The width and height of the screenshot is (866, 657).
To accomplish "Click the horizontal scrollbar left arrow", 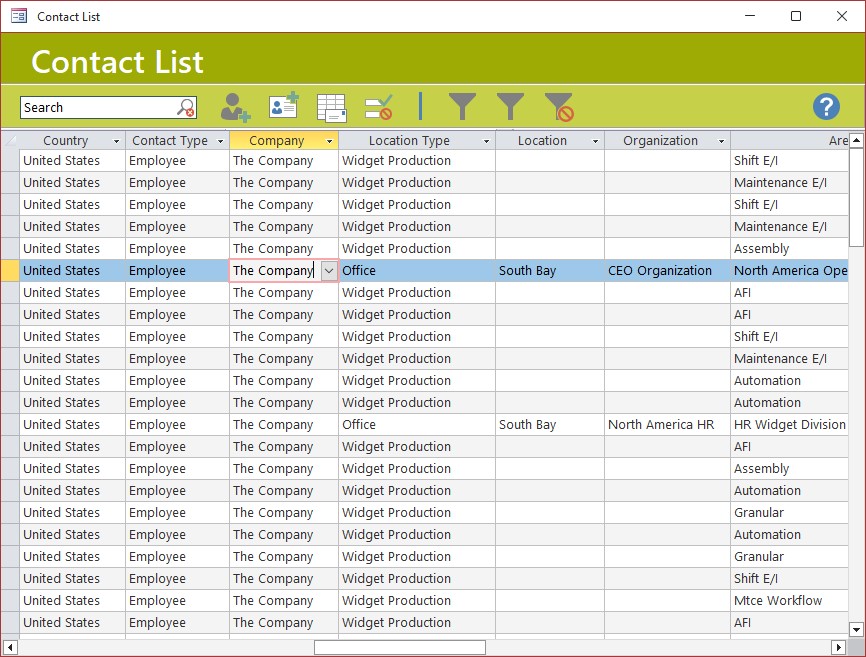I will coord(10,647).
